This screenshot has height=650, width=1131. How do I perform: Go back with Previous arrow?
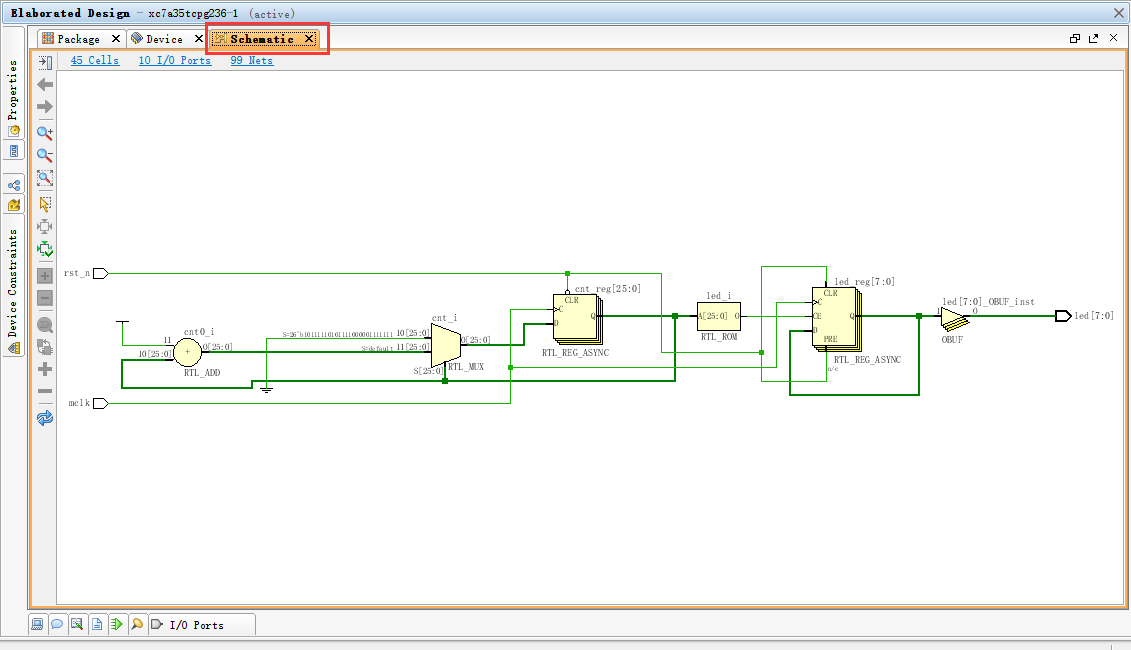(45, 84)
